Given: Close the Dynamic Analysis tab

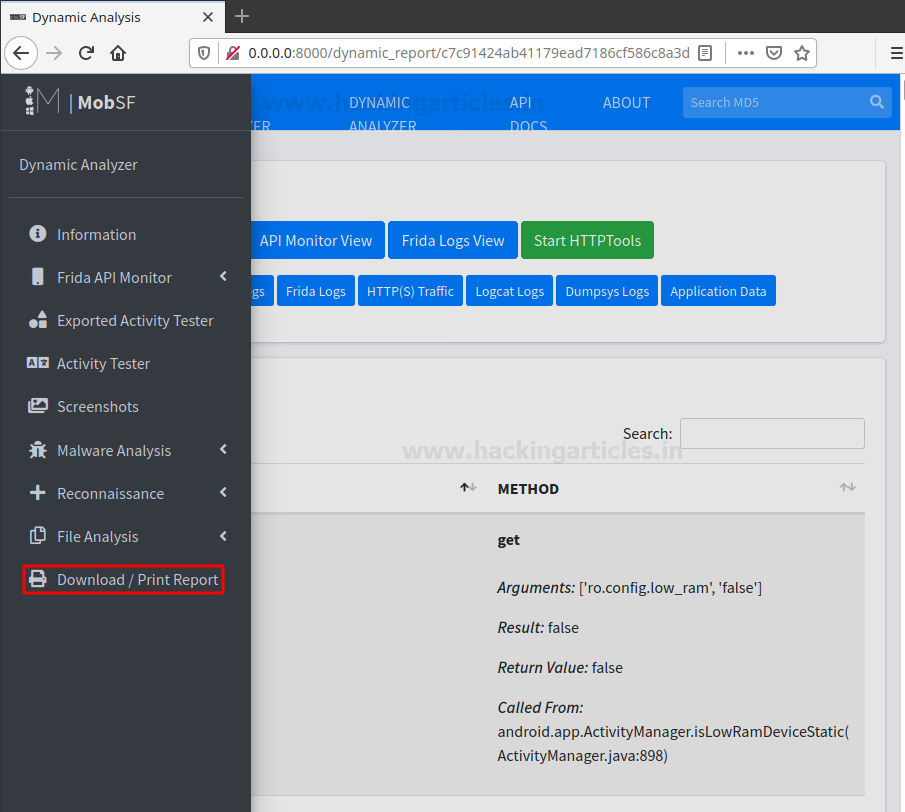Looking at the screenshot, I should click(x=208, y=17).
